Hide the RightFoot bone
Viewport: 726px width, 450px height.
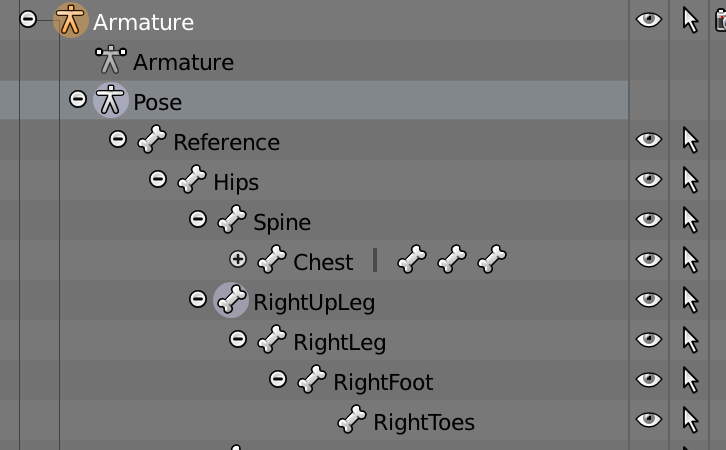pos(649,381)
